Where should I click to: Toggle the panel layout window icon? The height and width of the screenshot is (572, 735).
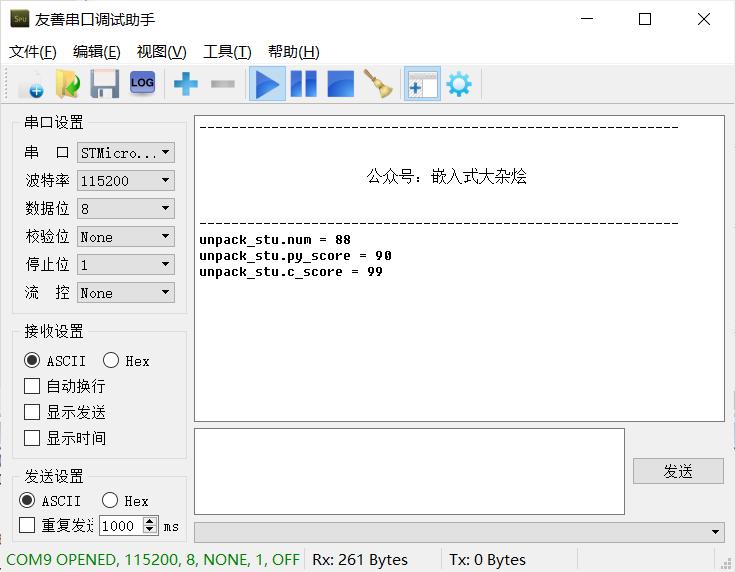click(x=422, y=84)
